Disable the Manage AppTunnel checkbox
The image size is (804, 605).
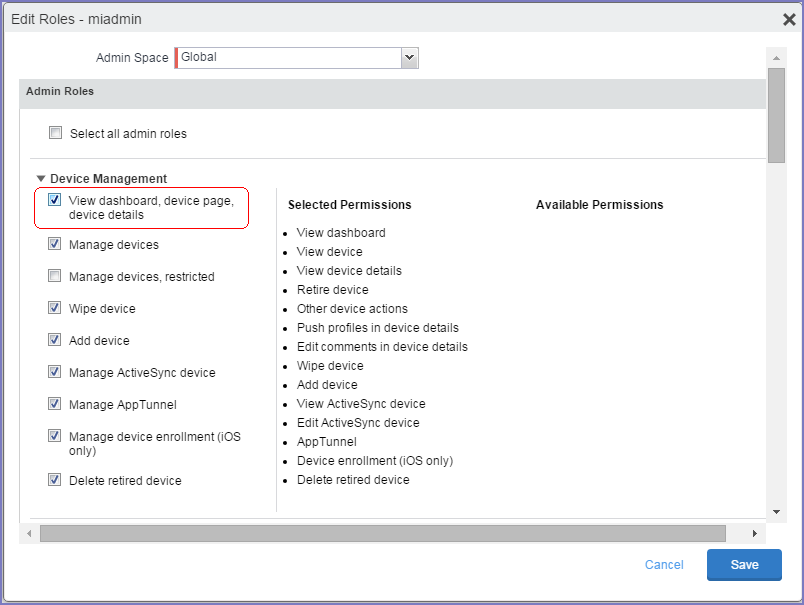[x=54, y=404]
